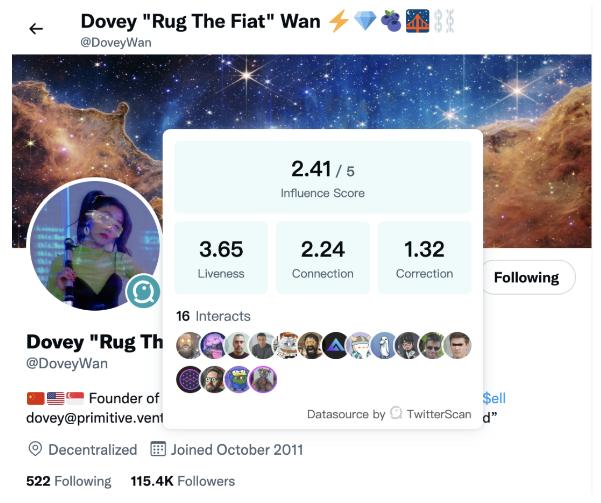Screen dimensions: 601x503
Task: Open the last avatar in first interacts row
Action: coord(458,345)
